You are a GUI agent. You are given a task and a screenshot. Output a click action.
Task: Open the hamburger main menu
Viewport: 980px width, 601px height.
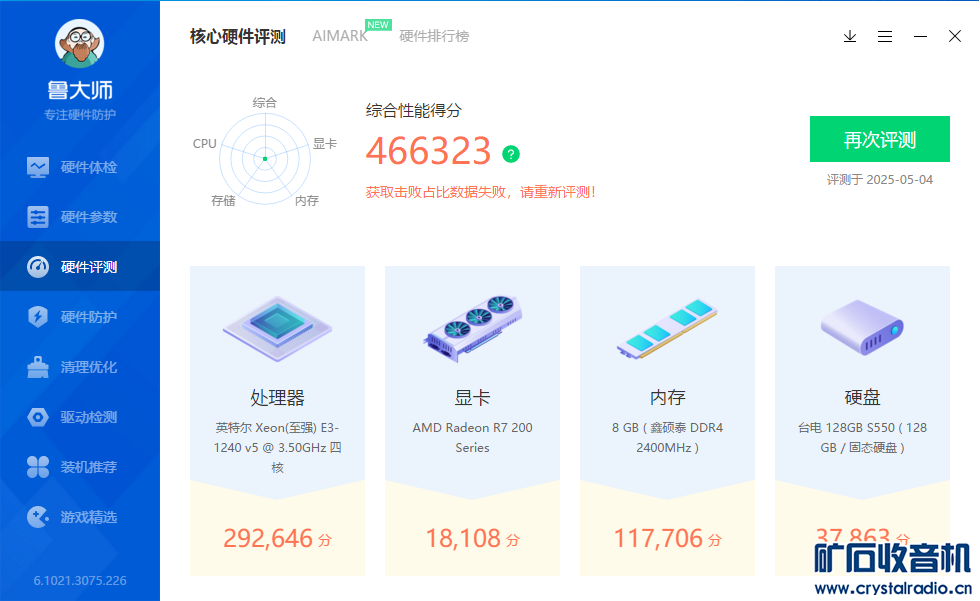click(x=885, y=36)
